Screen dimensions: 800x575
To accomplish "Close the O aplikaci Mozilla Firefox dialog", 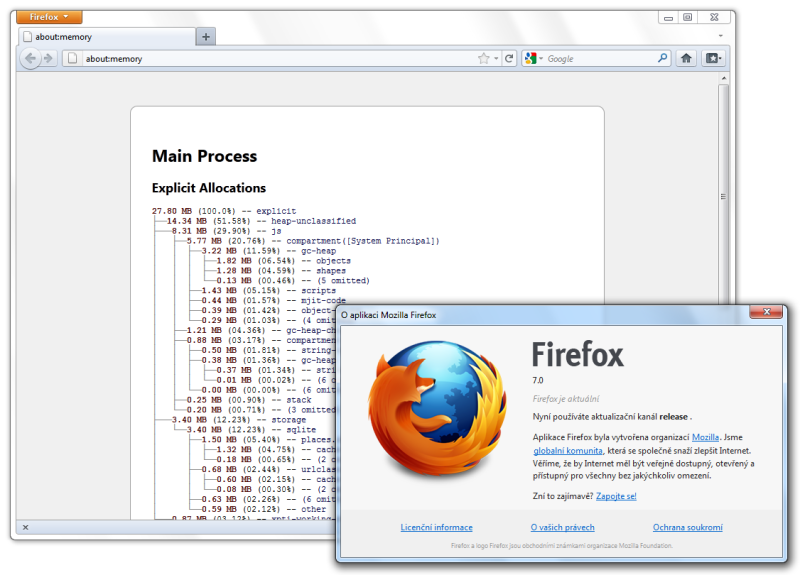I will [x=766, y=312].
